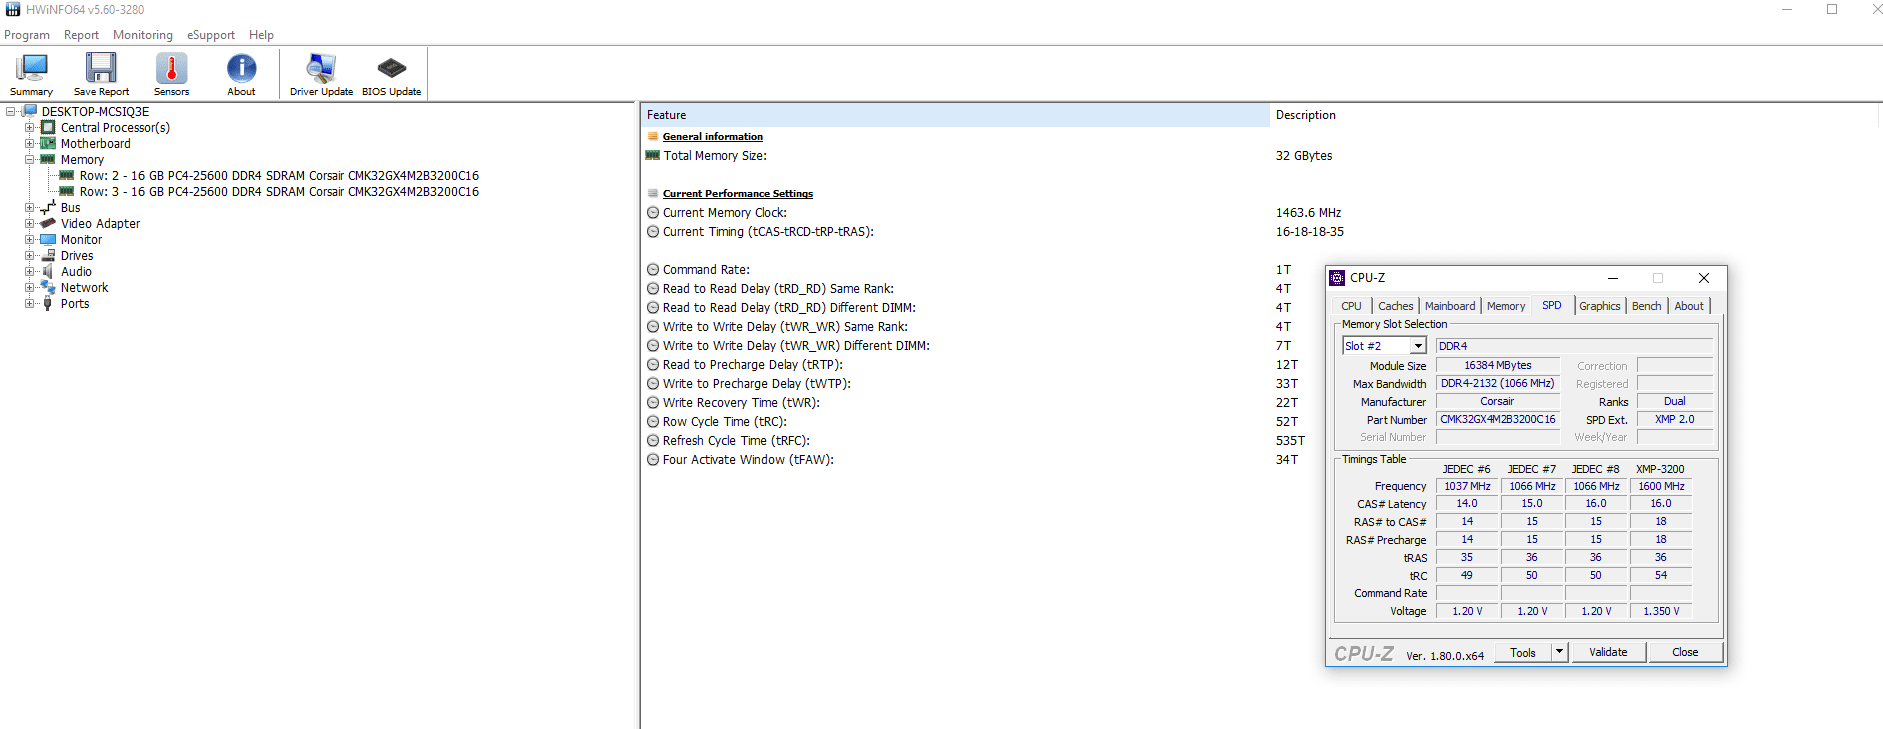The width and height of the screenshot is (1883, 729).
Task: Click the Current Performance Settings heading
Action: (737, 194)
